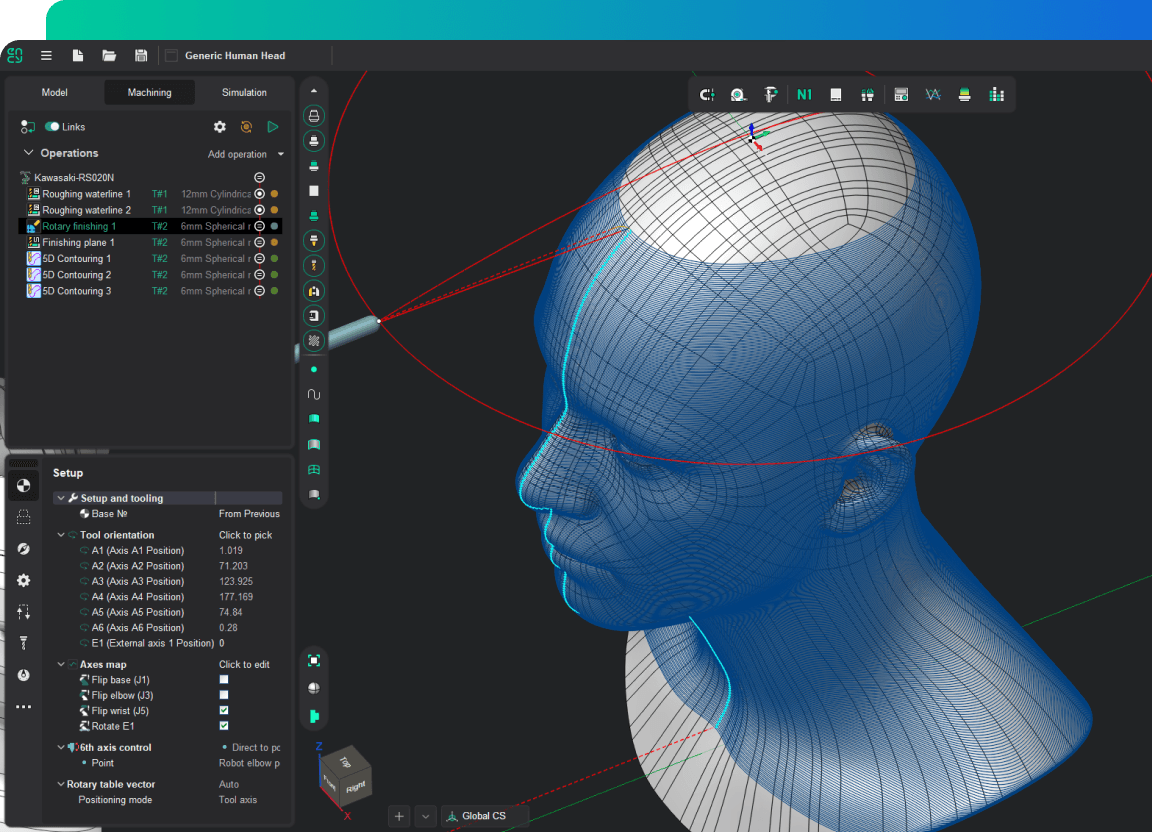
Task: Open operations settings gear icon
Action: pos(220,127)
